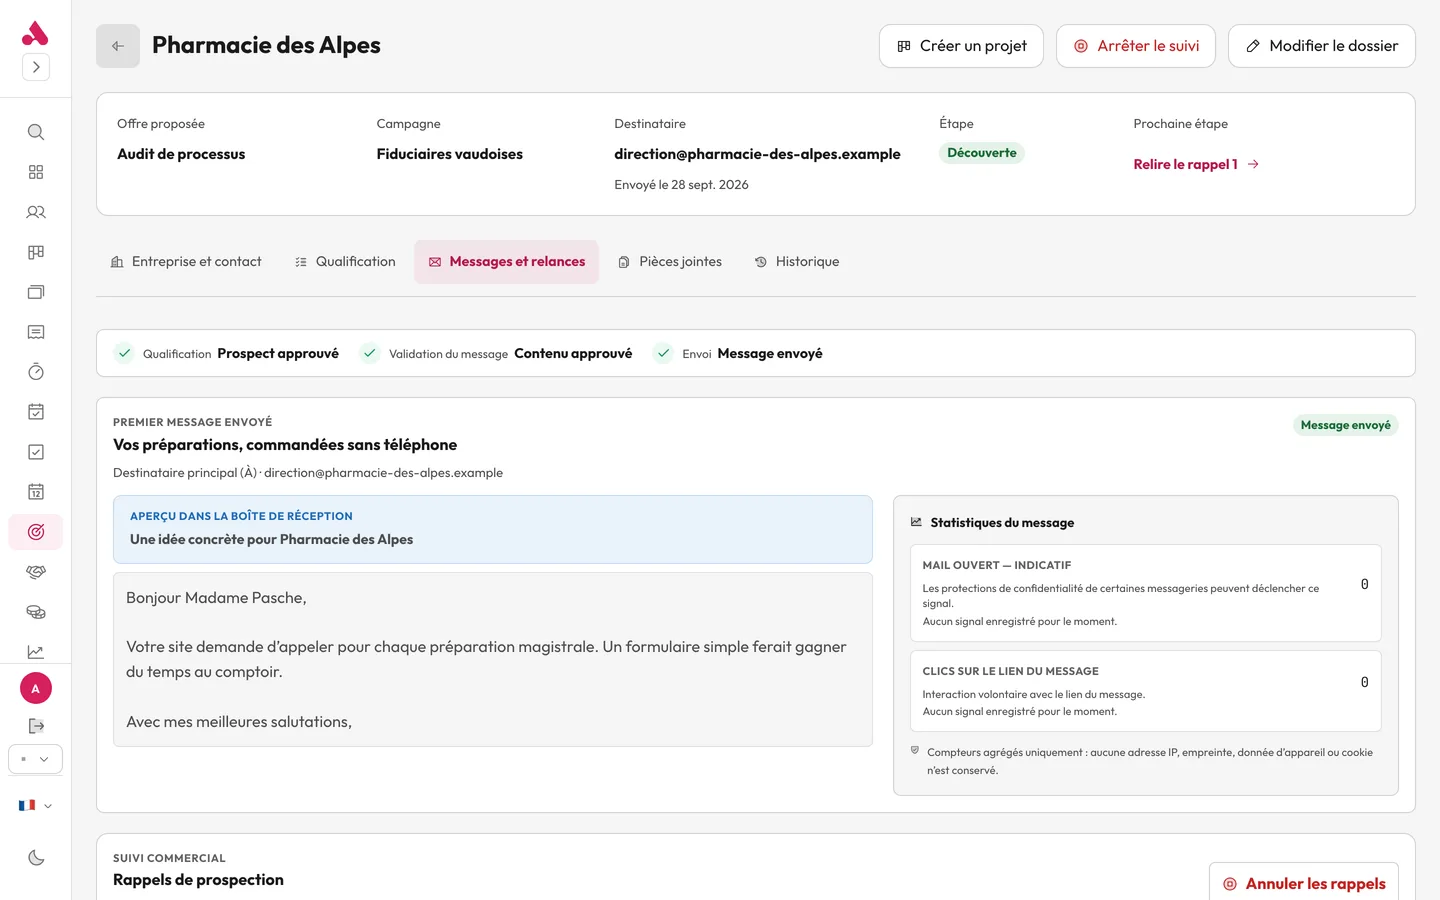Open the stacked windows icon in sidebar
Screen dimensions: 1440x900
[36, 292]
